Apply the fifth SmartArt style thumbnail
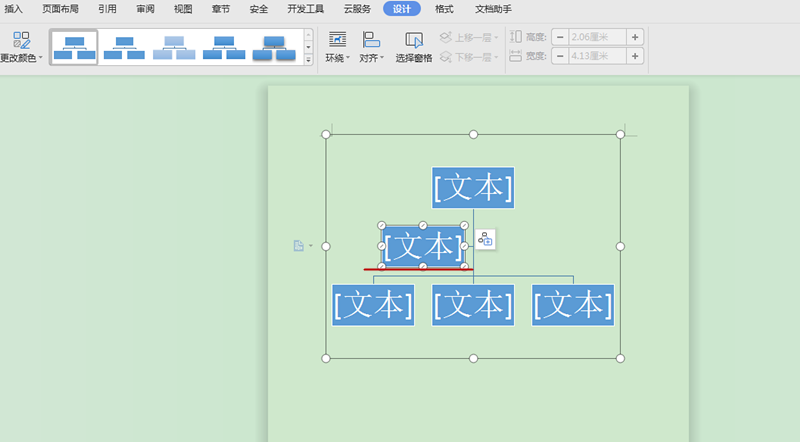This screenshot has height=442, width=800. [274, 47]
